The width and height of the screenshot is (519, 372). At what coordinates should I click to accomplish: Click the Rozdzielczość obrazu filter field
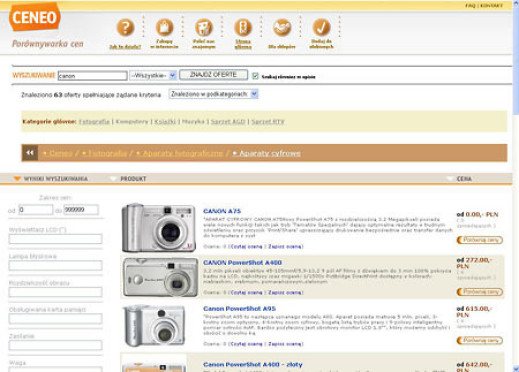(55, 292)
